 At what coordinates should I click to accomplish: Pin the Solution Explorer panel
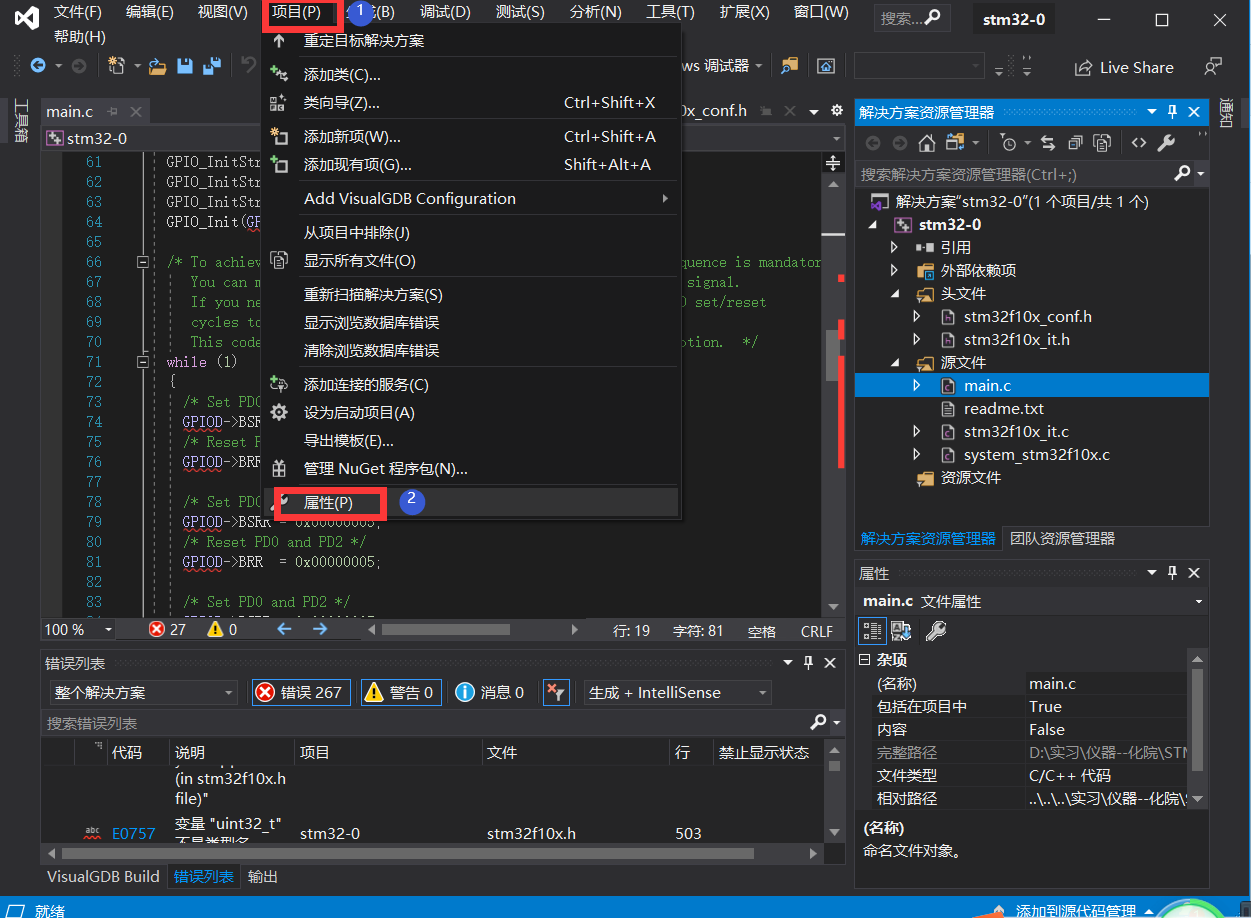click(x=1172, y=112)
